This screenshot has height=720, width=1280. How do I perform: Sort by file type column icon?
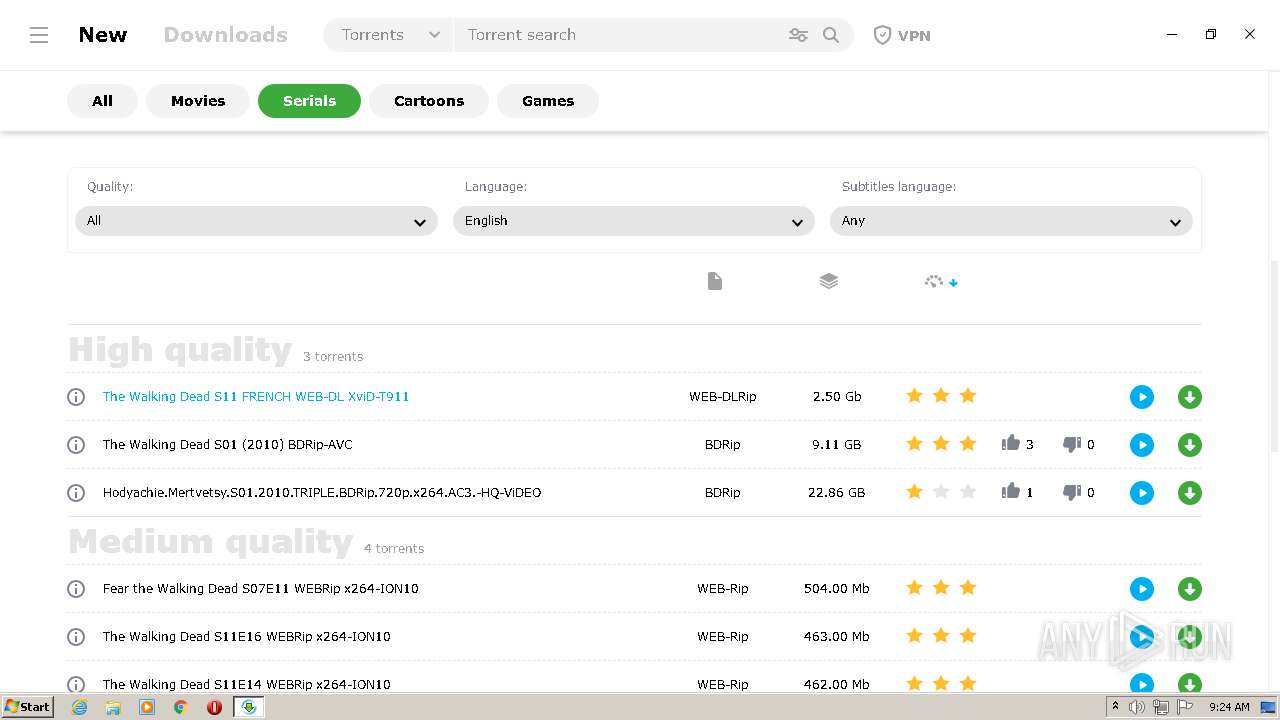(x=715, y=282)
